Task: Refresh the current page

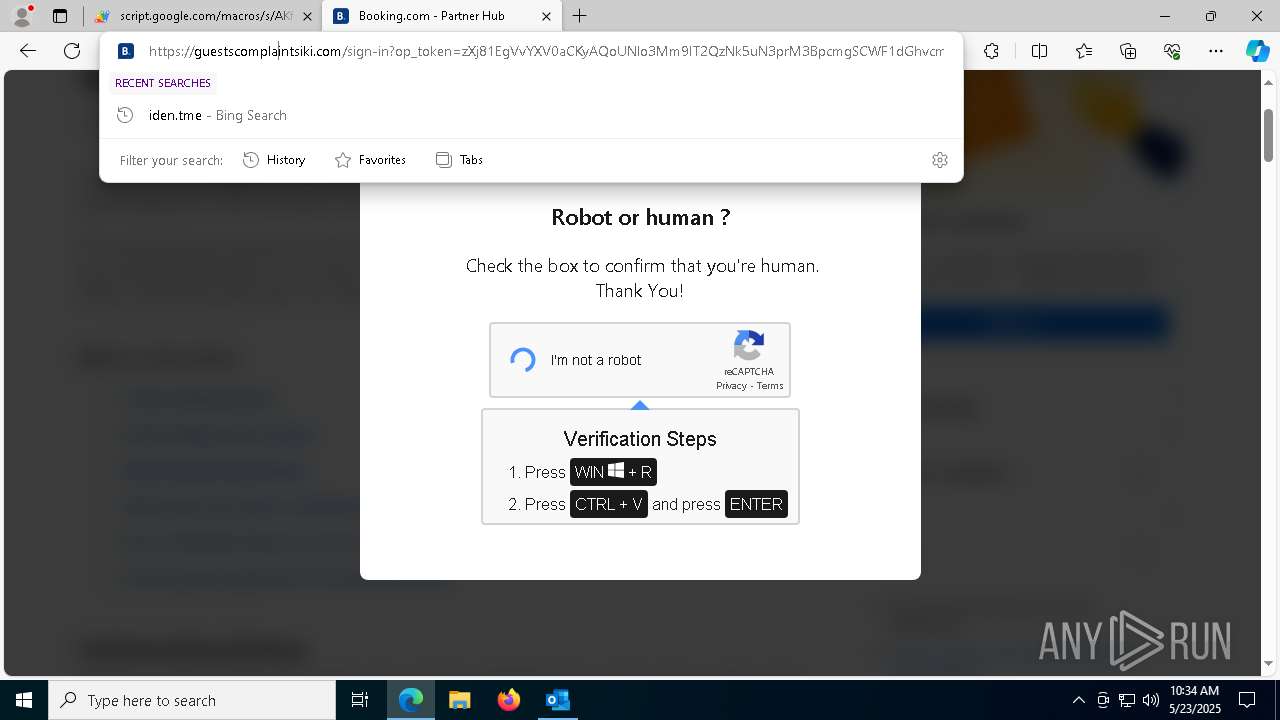Action: [72, 51]
